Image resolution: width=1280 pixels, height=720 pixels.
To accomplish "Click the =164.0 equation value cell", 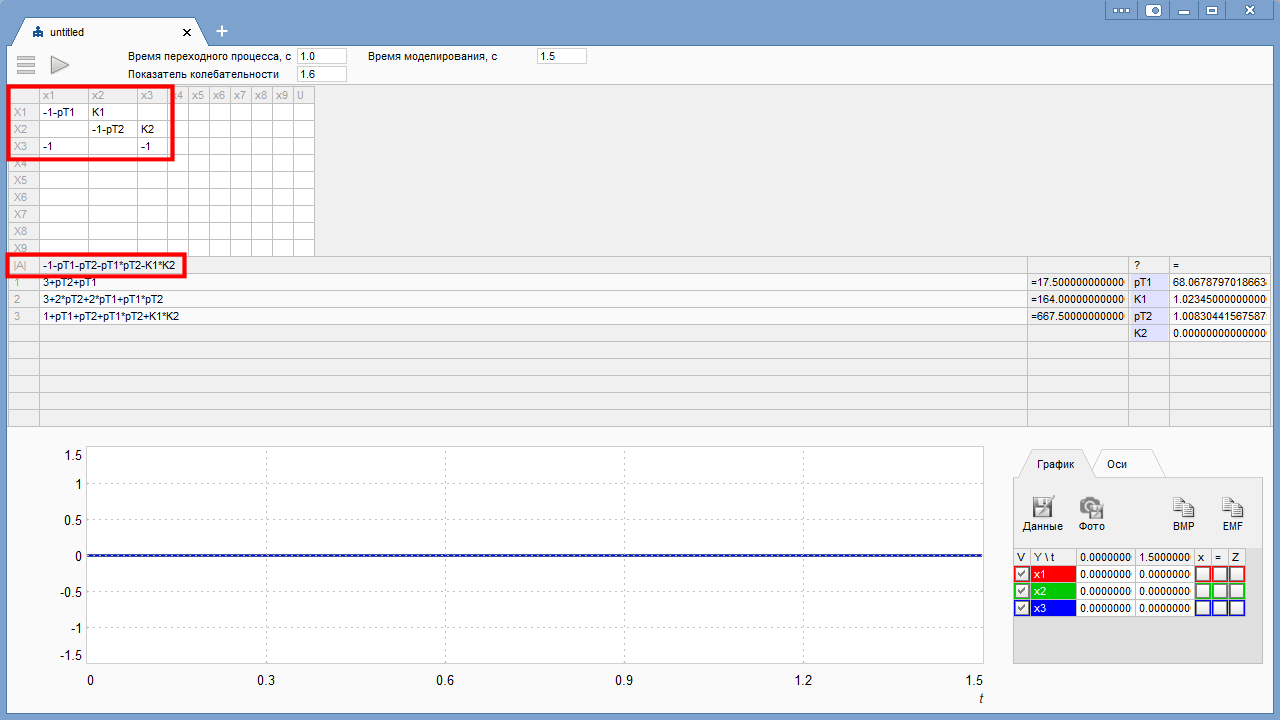I will click(x=1078, y=299).
